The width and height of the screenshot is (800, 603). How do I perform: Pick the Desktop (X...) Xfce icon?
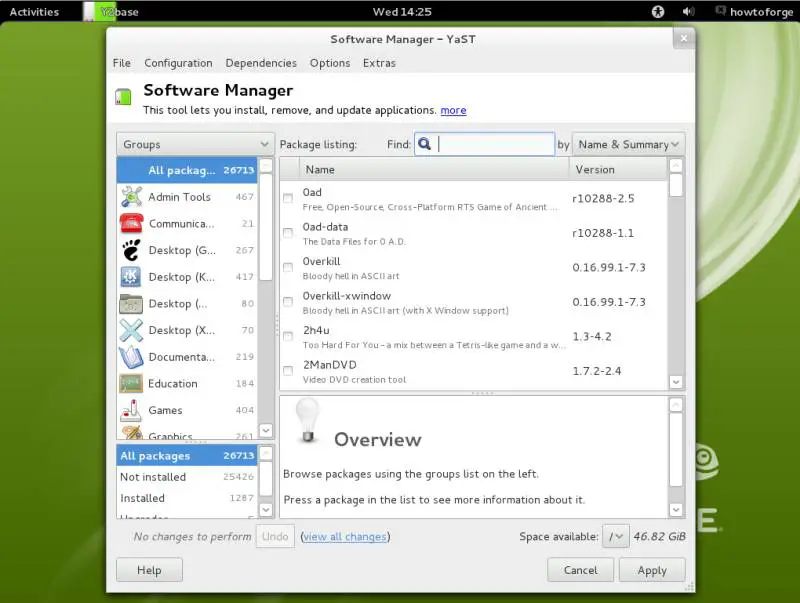coord(131,330)
